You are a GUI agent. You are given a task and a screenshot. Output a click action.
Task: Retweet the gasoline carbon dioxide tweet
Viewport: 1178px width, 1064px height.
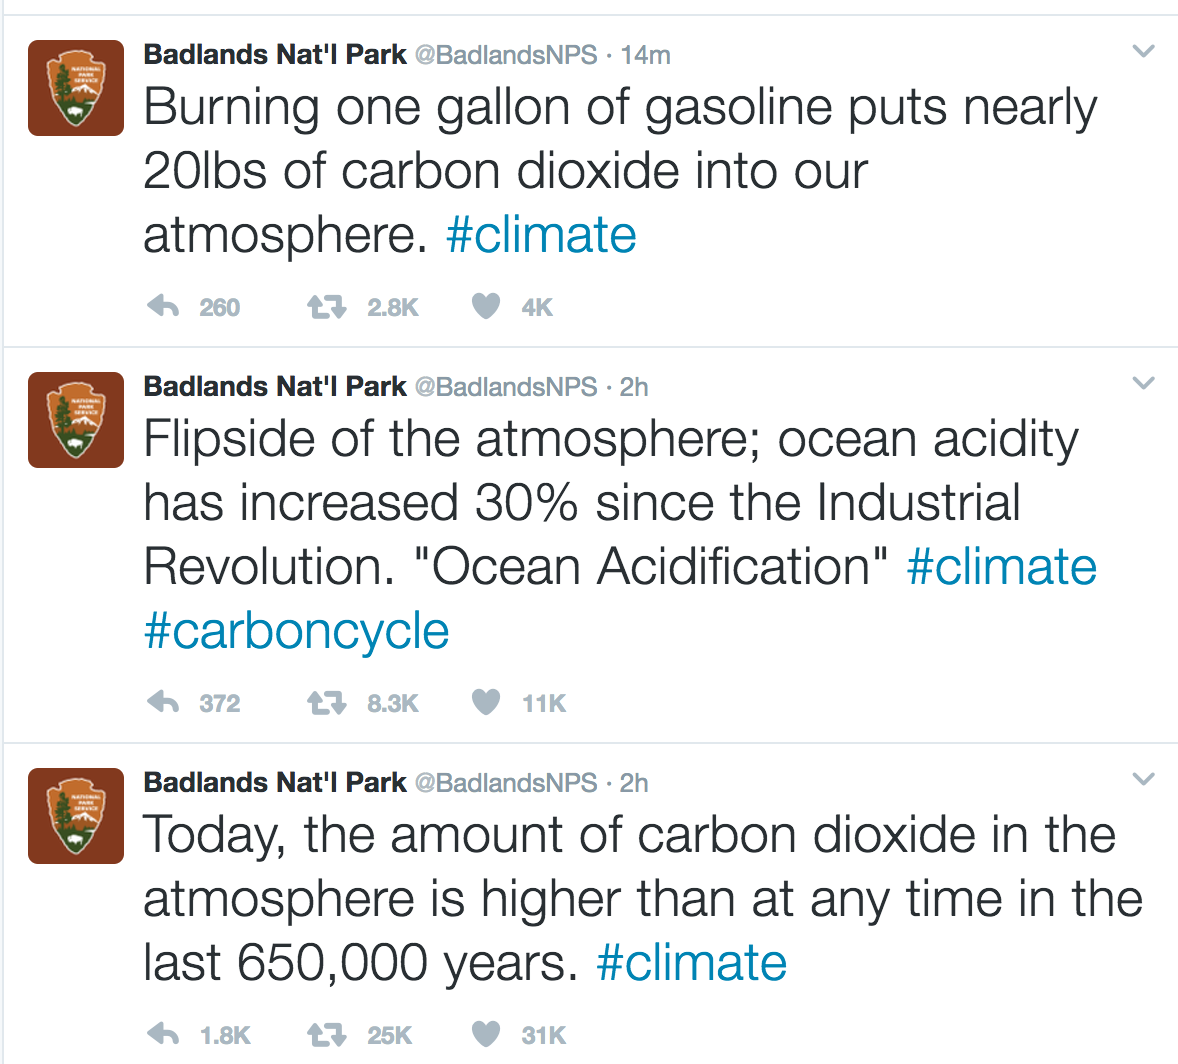325,306
